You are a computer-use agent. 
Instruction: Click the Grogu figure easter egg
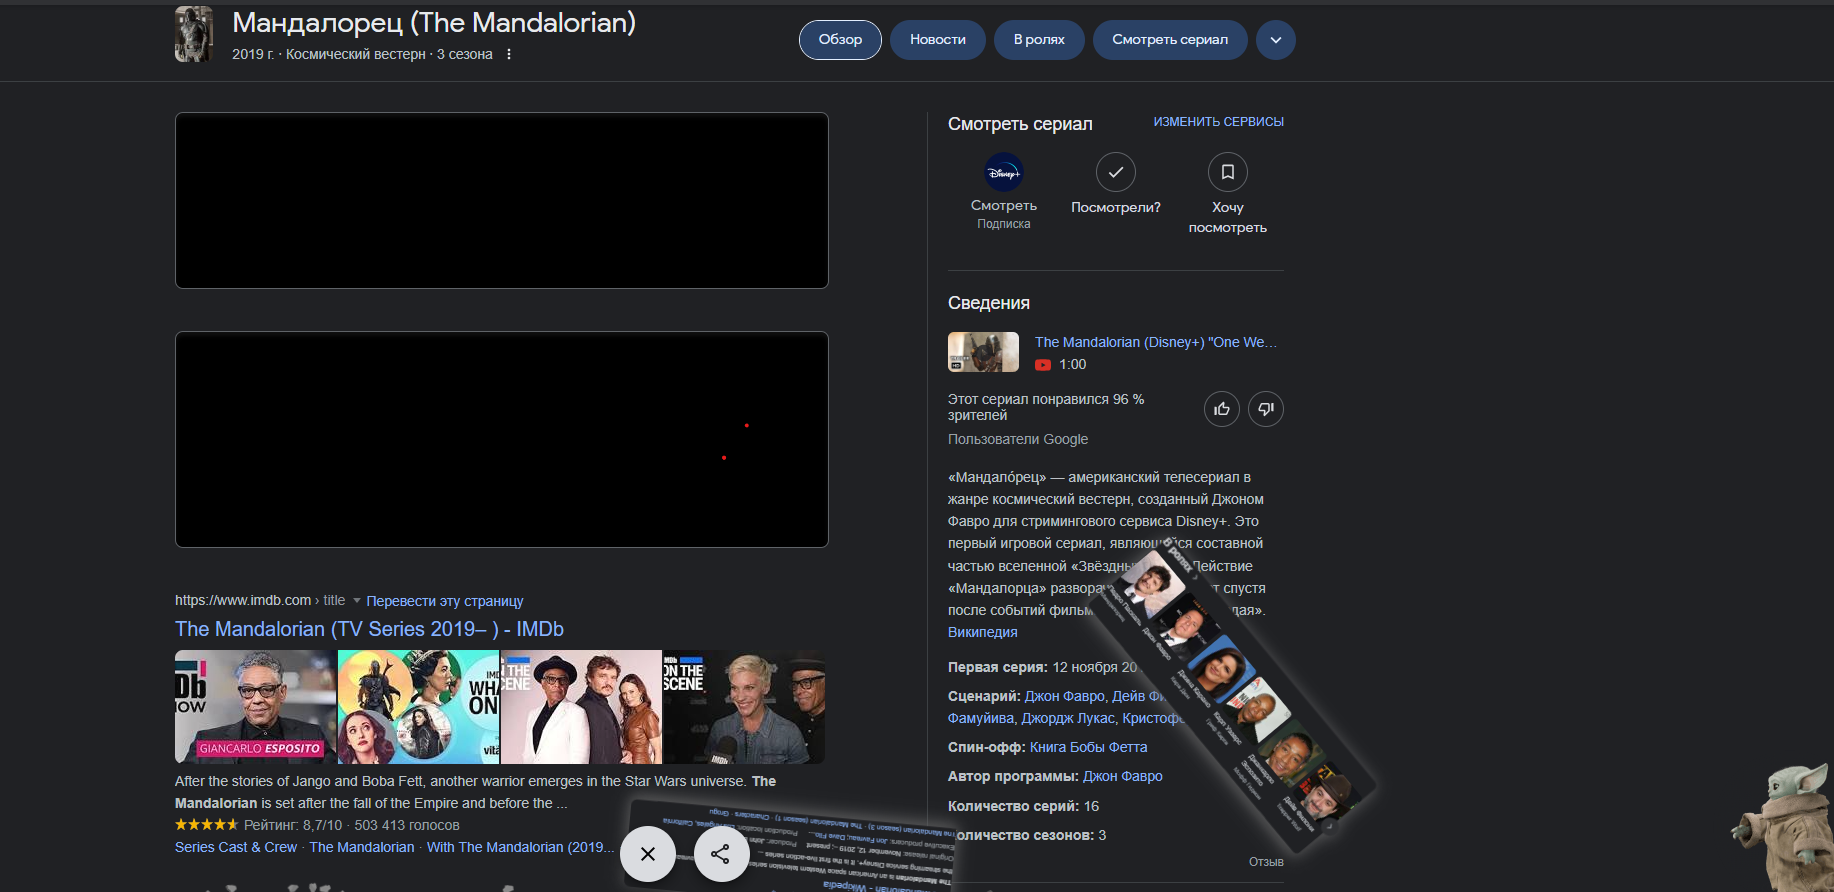pos(1786,828)
